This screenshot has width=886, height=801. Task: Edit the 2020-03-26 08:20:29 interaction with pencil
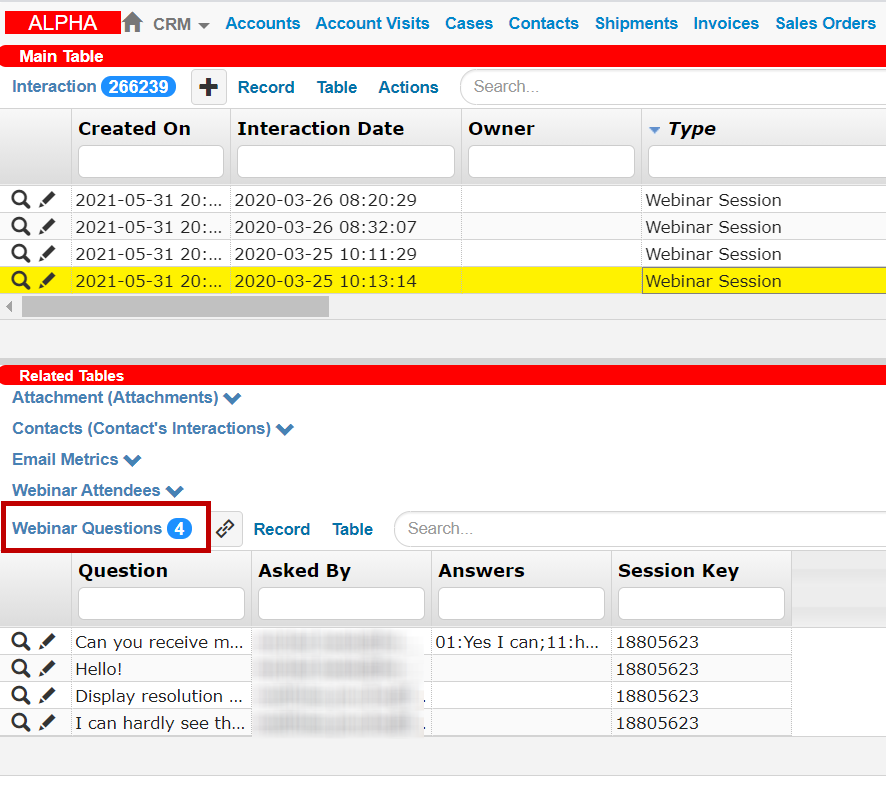click(47, 200)
